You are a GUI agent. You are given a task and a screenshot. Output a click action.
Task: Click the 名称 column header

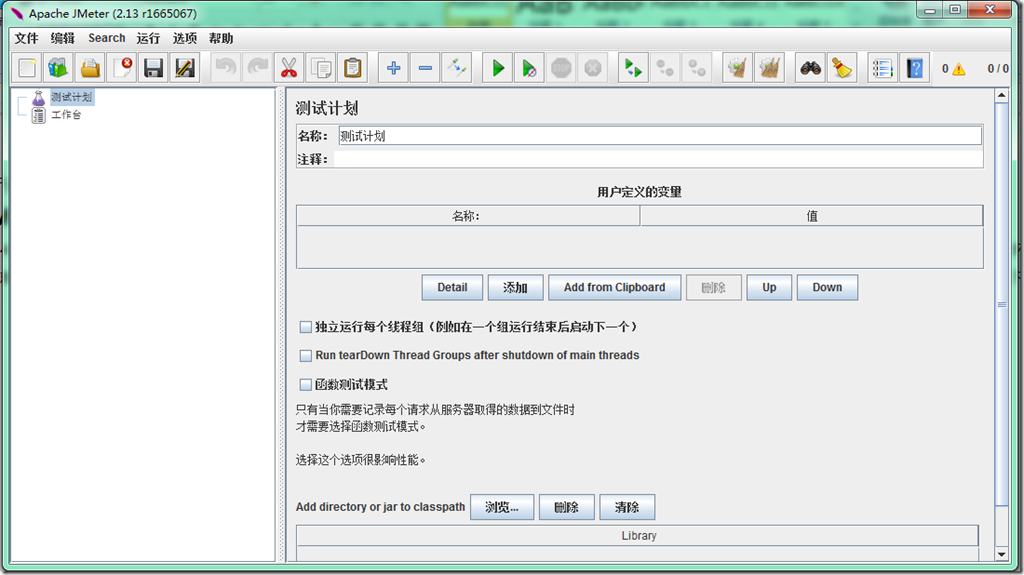(x=468, y=216)
